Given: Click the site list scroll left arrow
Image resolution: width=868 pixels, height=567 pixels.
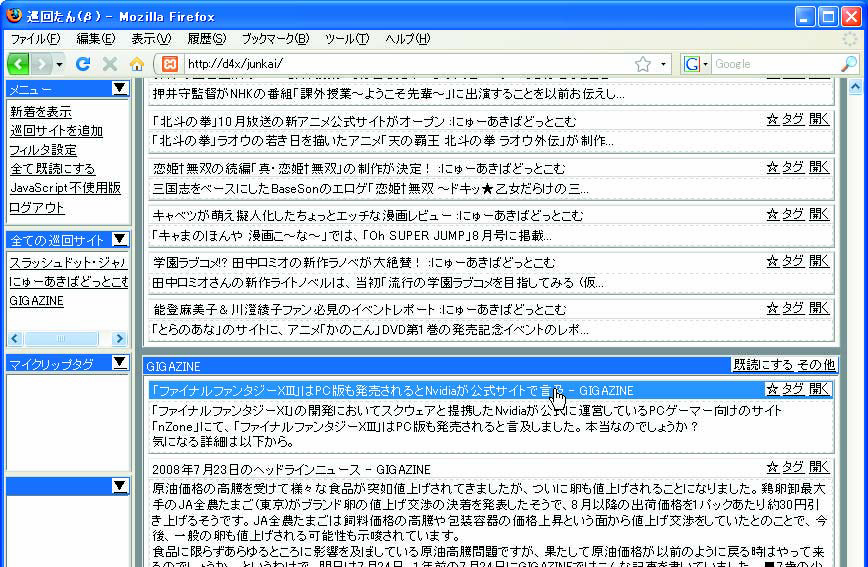Looking at the screenshot, I should [14, 338].
